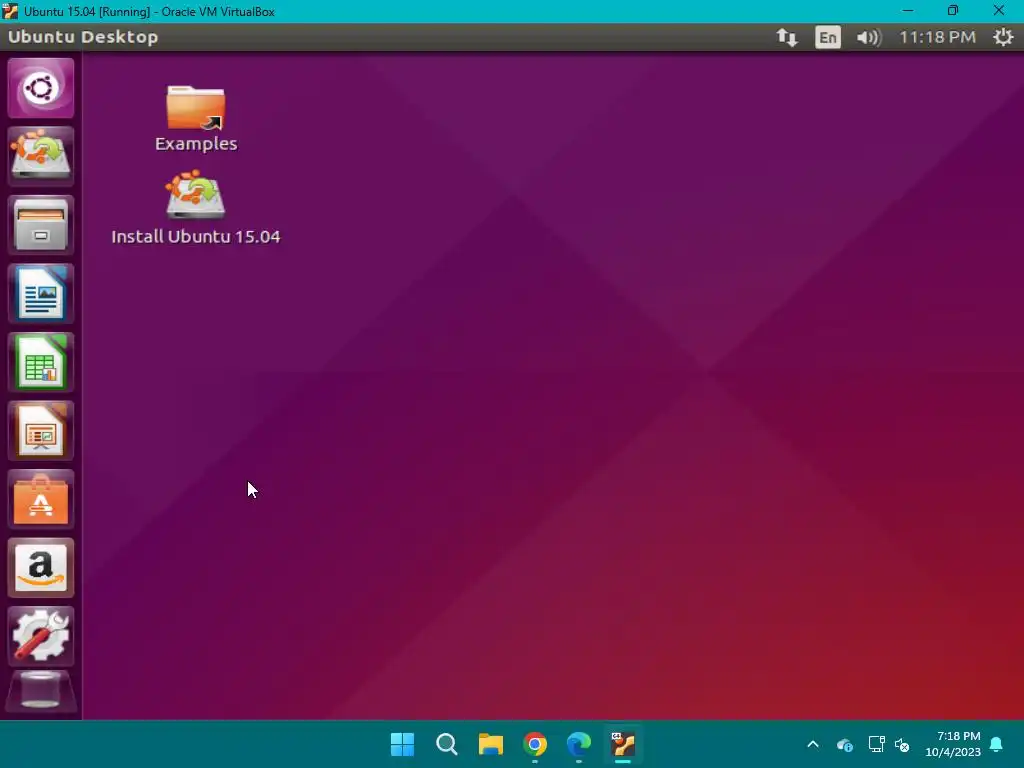Open the Ubuntu Dash search launcher

pyautogui.click(x=40, y=88)
